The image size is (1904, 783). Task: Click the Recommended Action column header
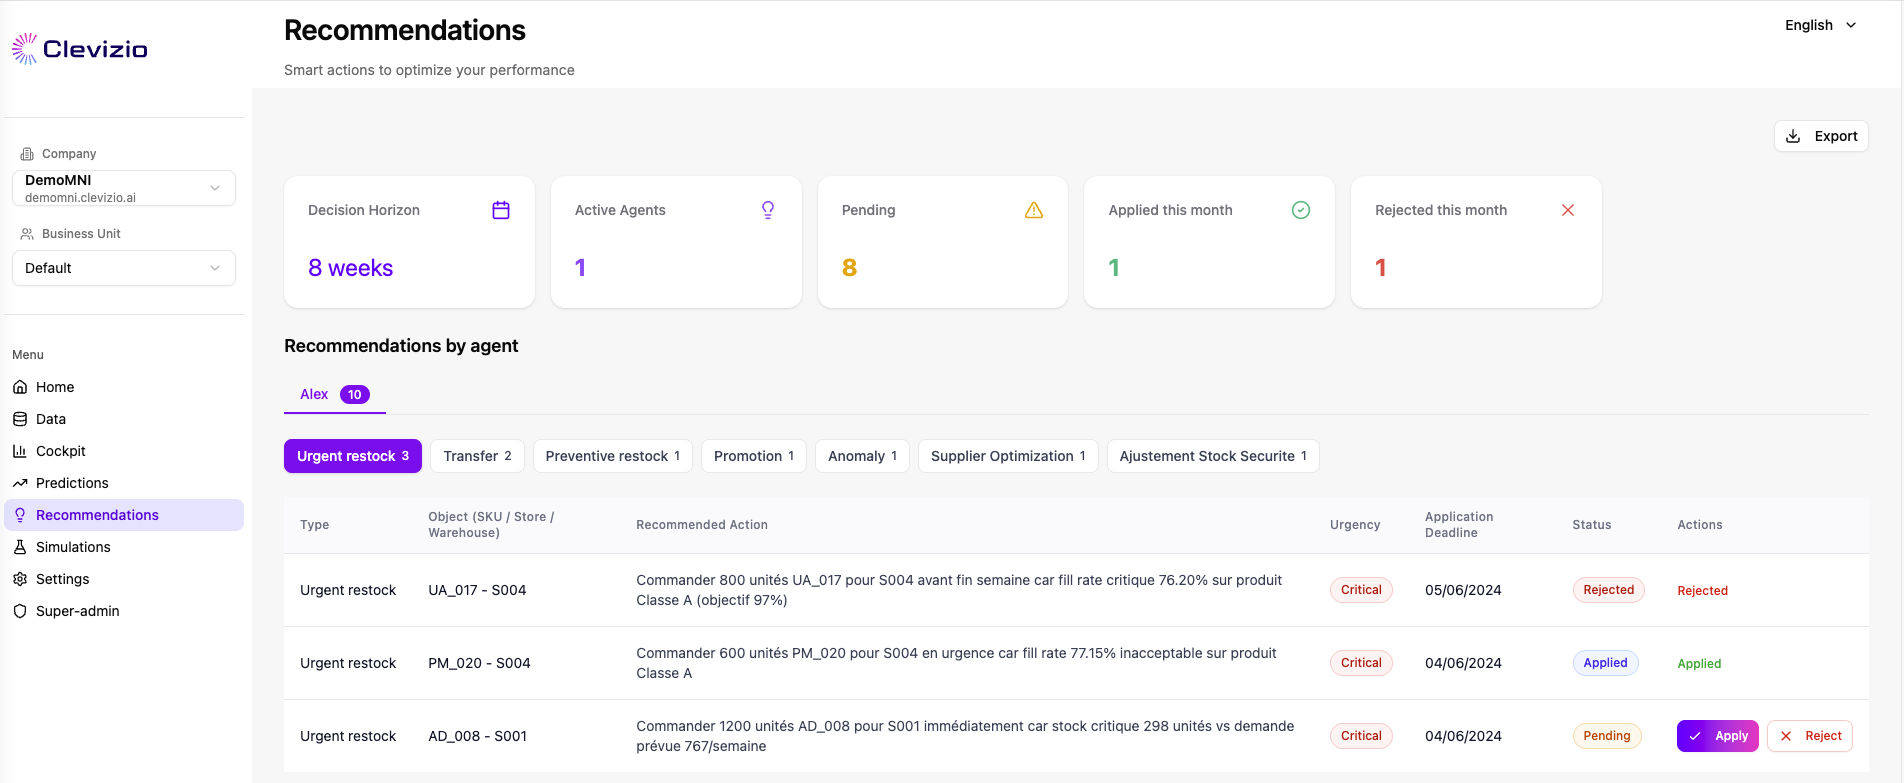702,525
